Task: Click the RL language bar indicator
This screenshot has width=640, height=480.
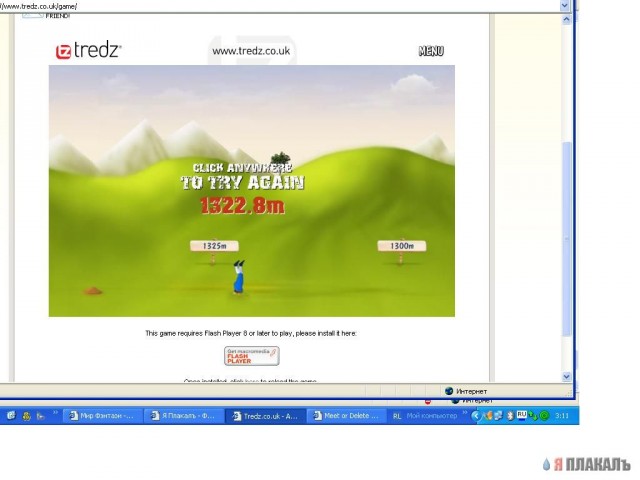Action: pyautogui.click(x=397, y=416)
